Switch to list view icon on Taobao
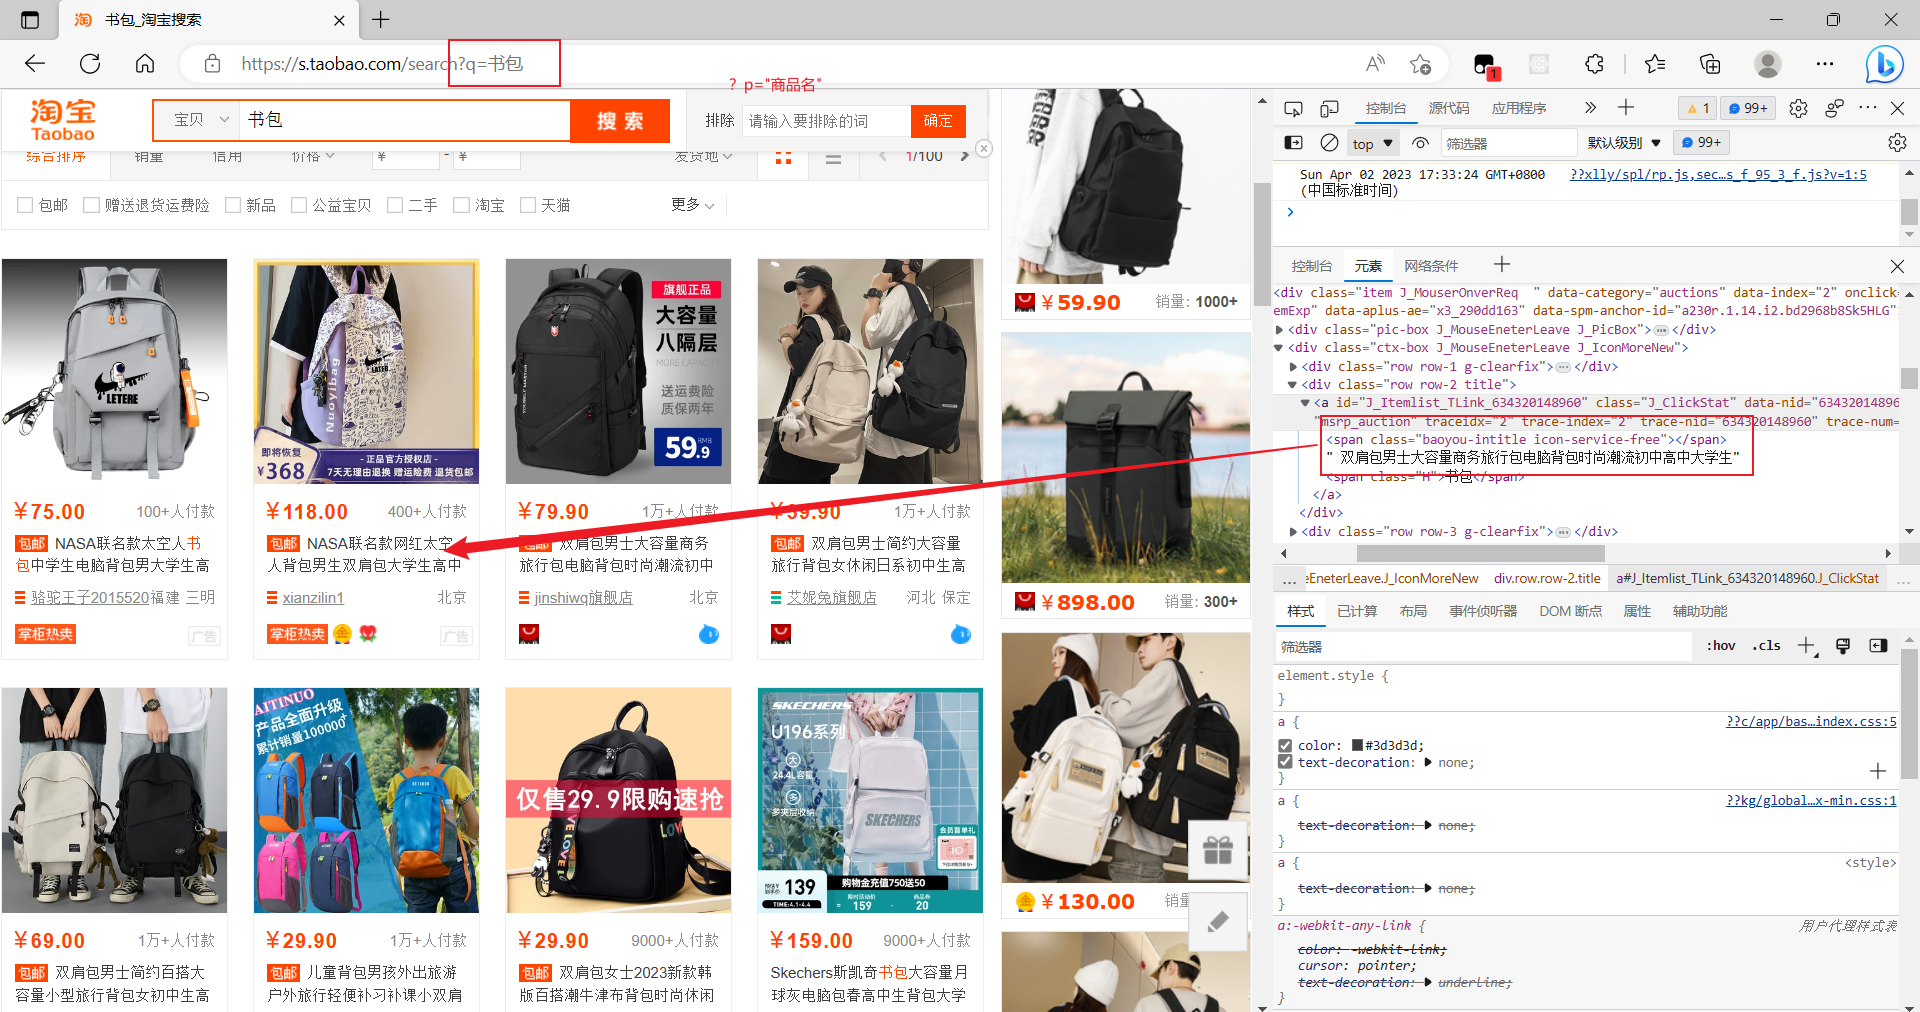Viewport: 1920px width, 1012px height. coord(834,157)
